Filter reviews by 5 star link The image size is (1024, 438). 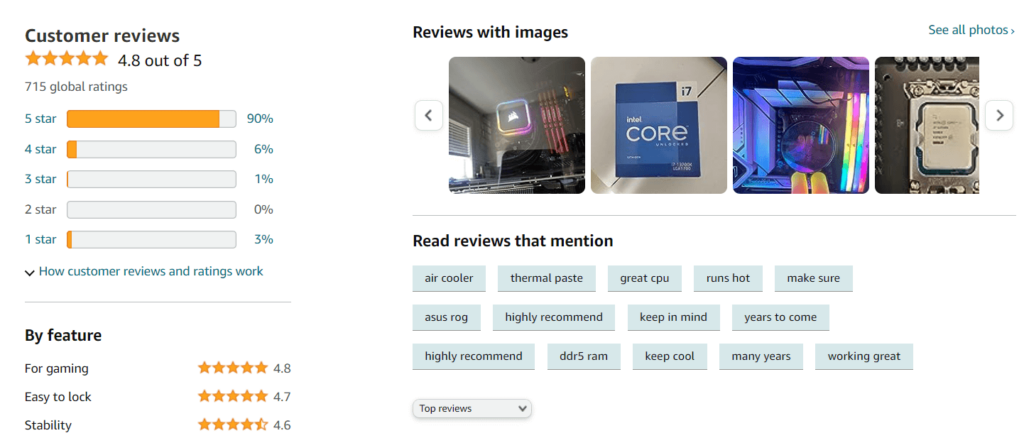pyautogui.click(x=40, y=119)
